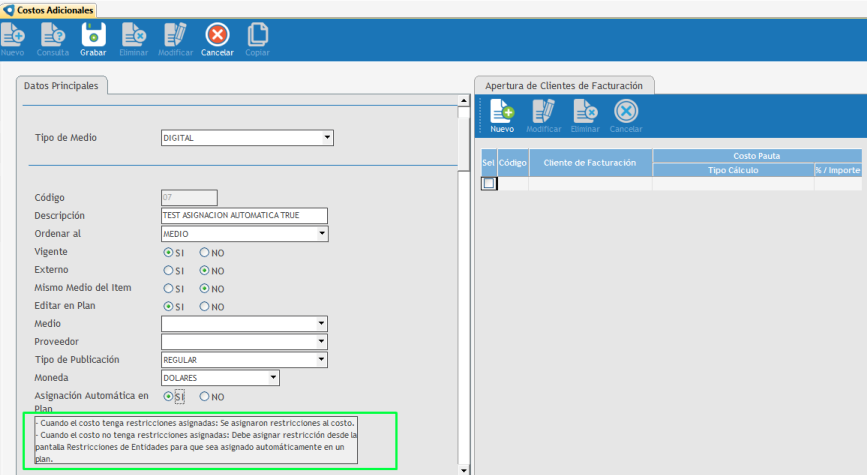Switch to the Datos Principales tab
867x475 pixels.
pos(61,87)
